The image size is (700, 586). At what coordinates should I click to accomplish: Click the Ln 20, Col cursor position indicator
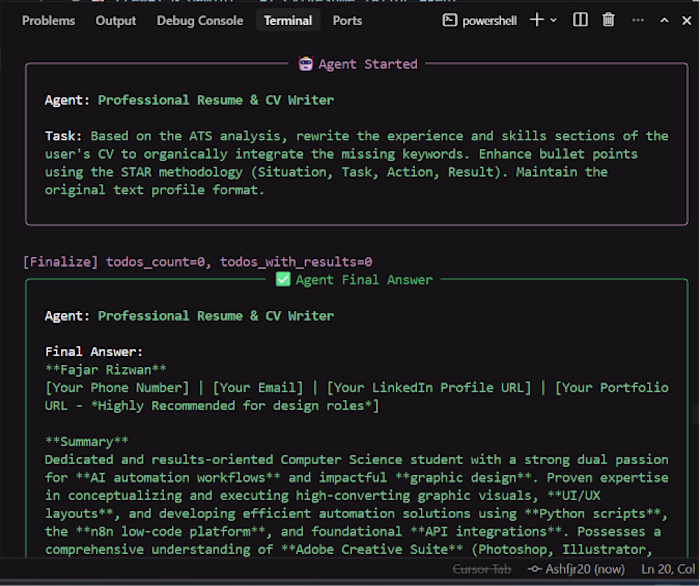pyautogui.click(x=668, y=569)
